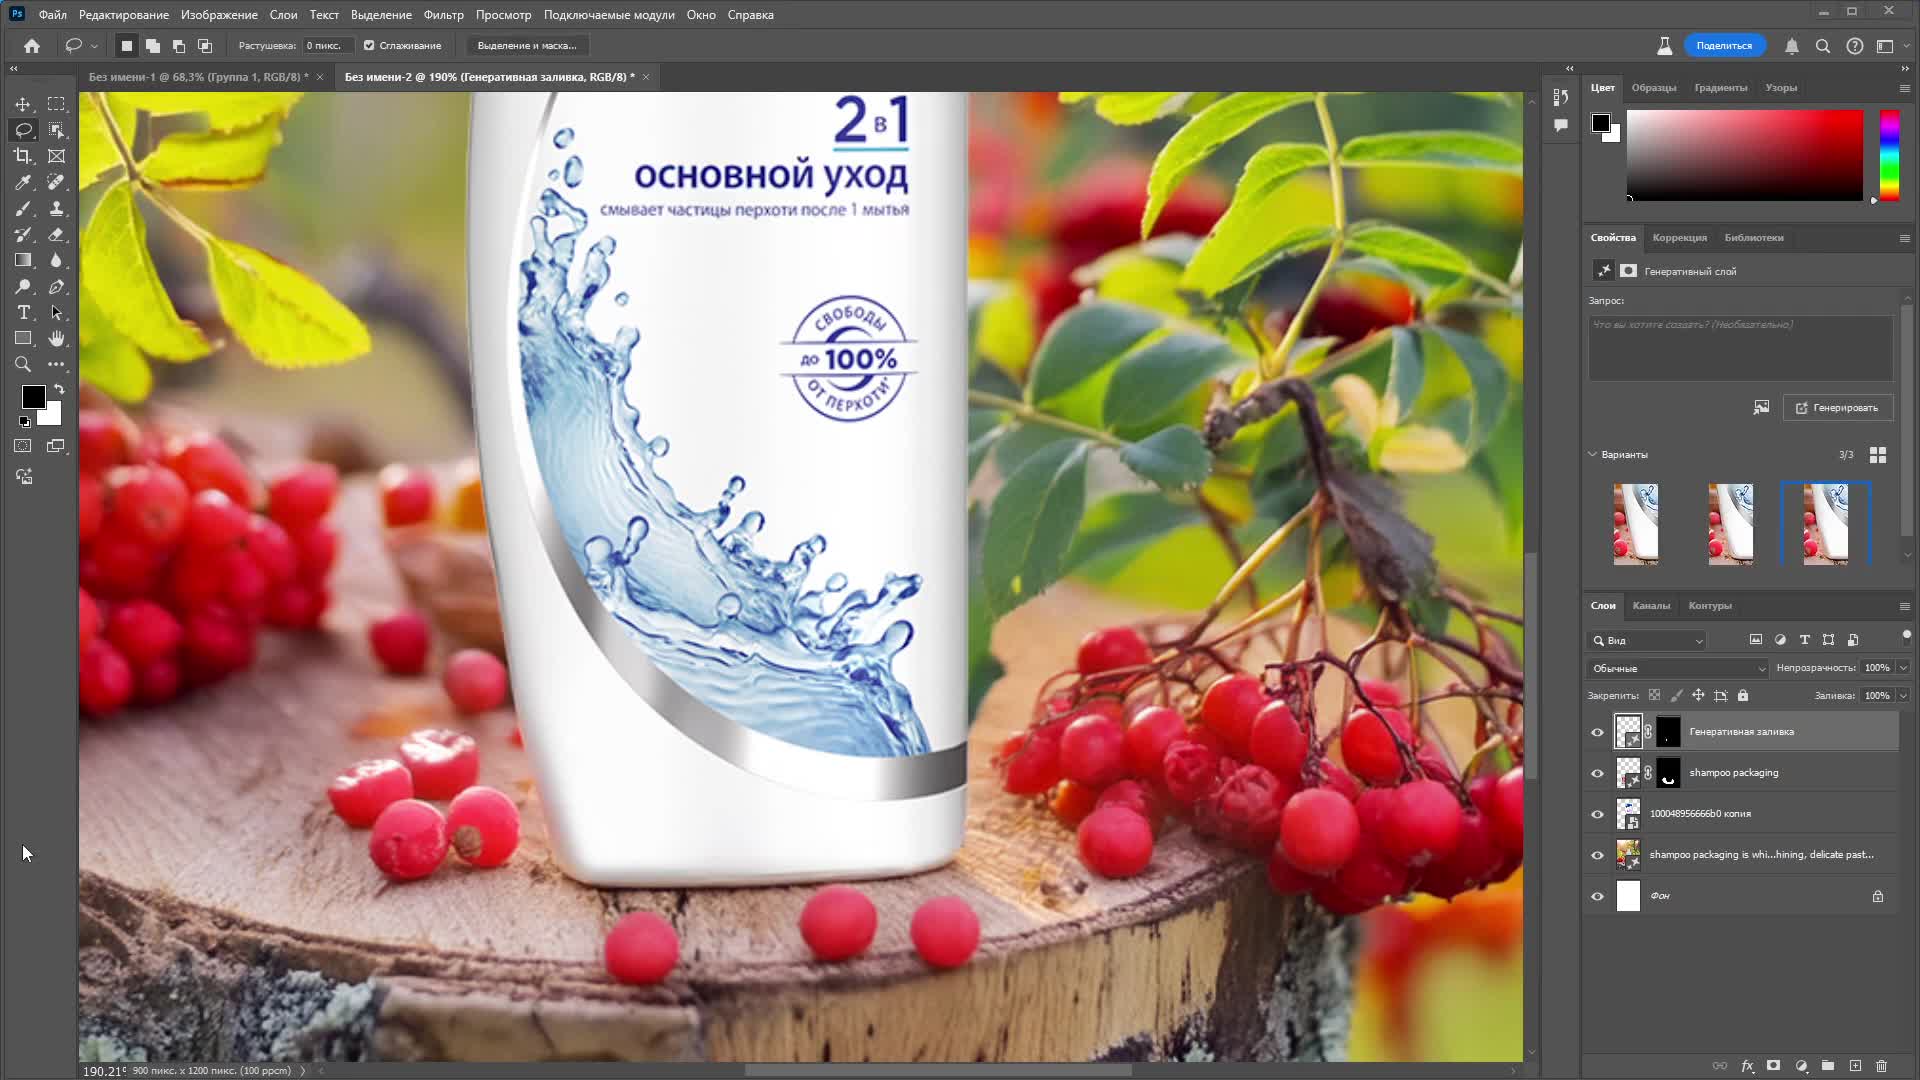The height and width of the screenshot is (1080, 1920).
Task: Select the Eyedropper tool
Action: pyautogui.click(x=23, y=182)
